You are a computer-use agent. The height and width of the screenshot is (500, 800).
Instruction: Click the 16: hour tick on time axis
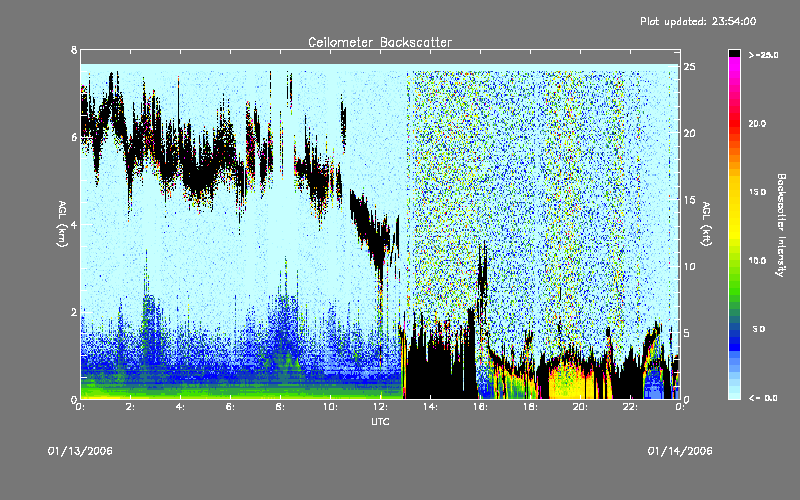(480, 407)
